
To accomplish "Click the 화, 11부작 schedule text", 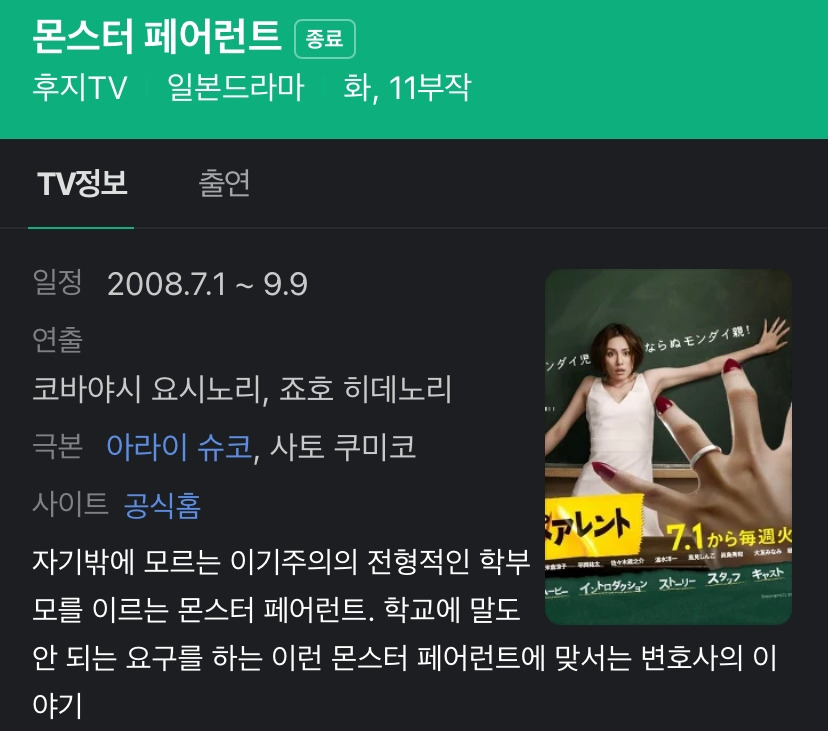I will [x=407, y=88].
